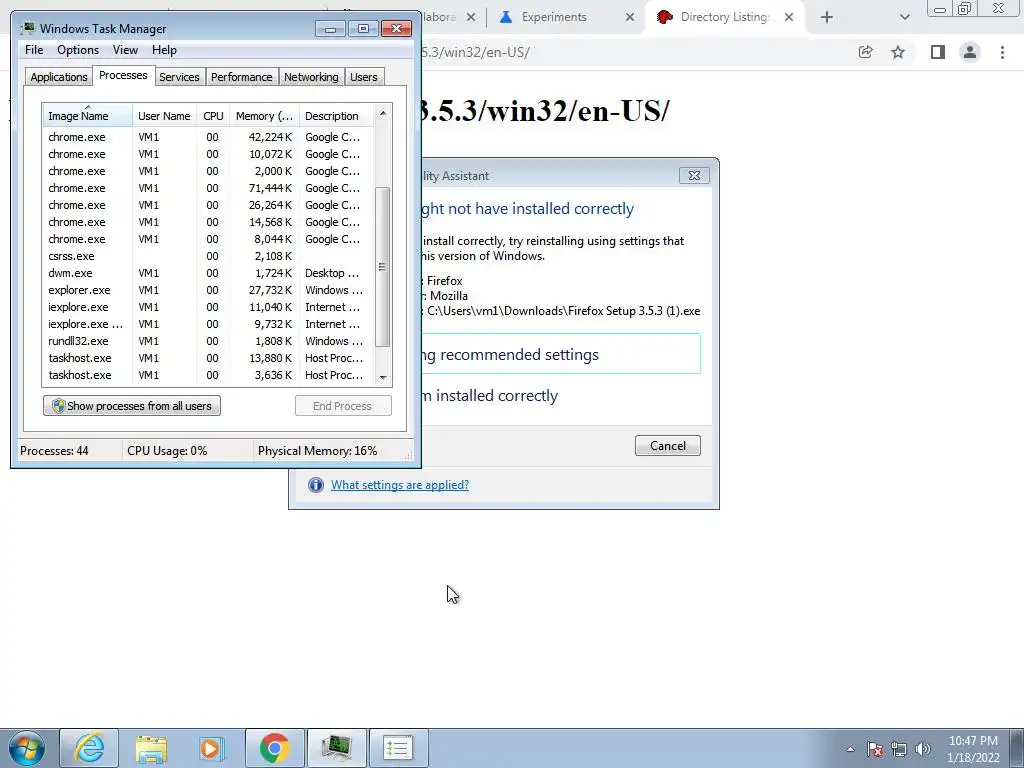Screen dimensions: 1024x768
Task: Click the process list scrollbar thumb
Action: 383,266
